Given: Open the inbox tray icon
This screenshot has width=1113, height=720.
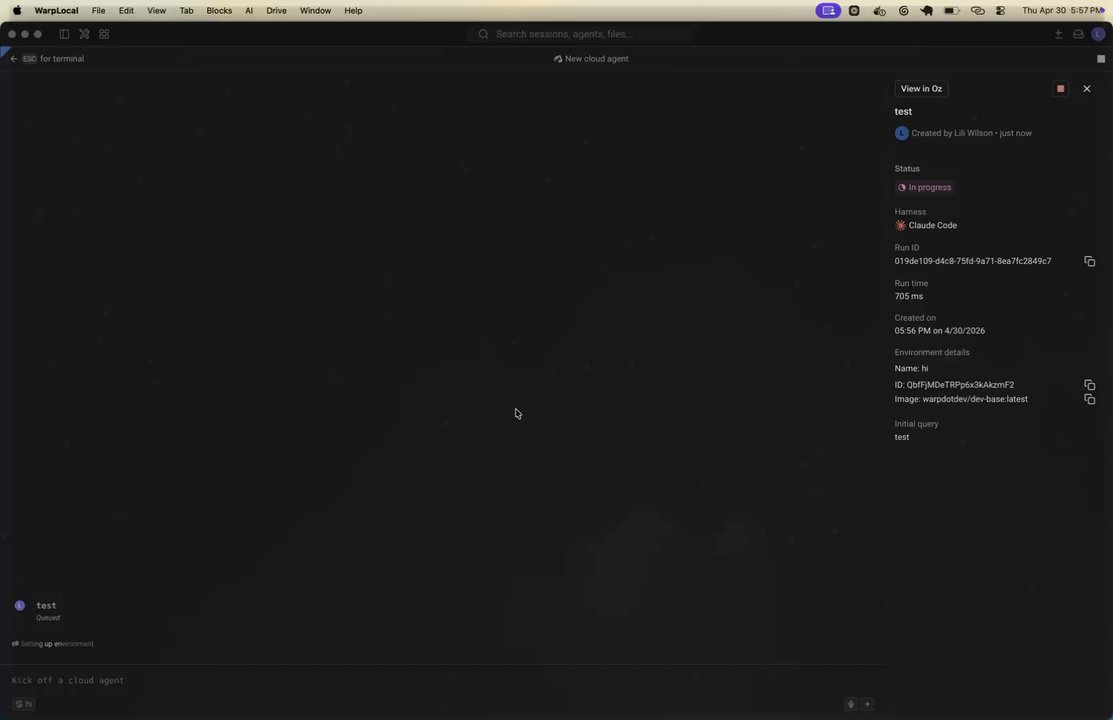Looking at the screenshot, I should click(1078, 34).
